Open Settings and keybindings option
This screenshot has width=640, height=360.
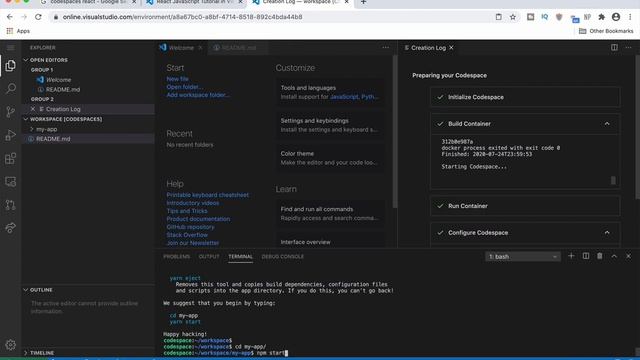330,125
